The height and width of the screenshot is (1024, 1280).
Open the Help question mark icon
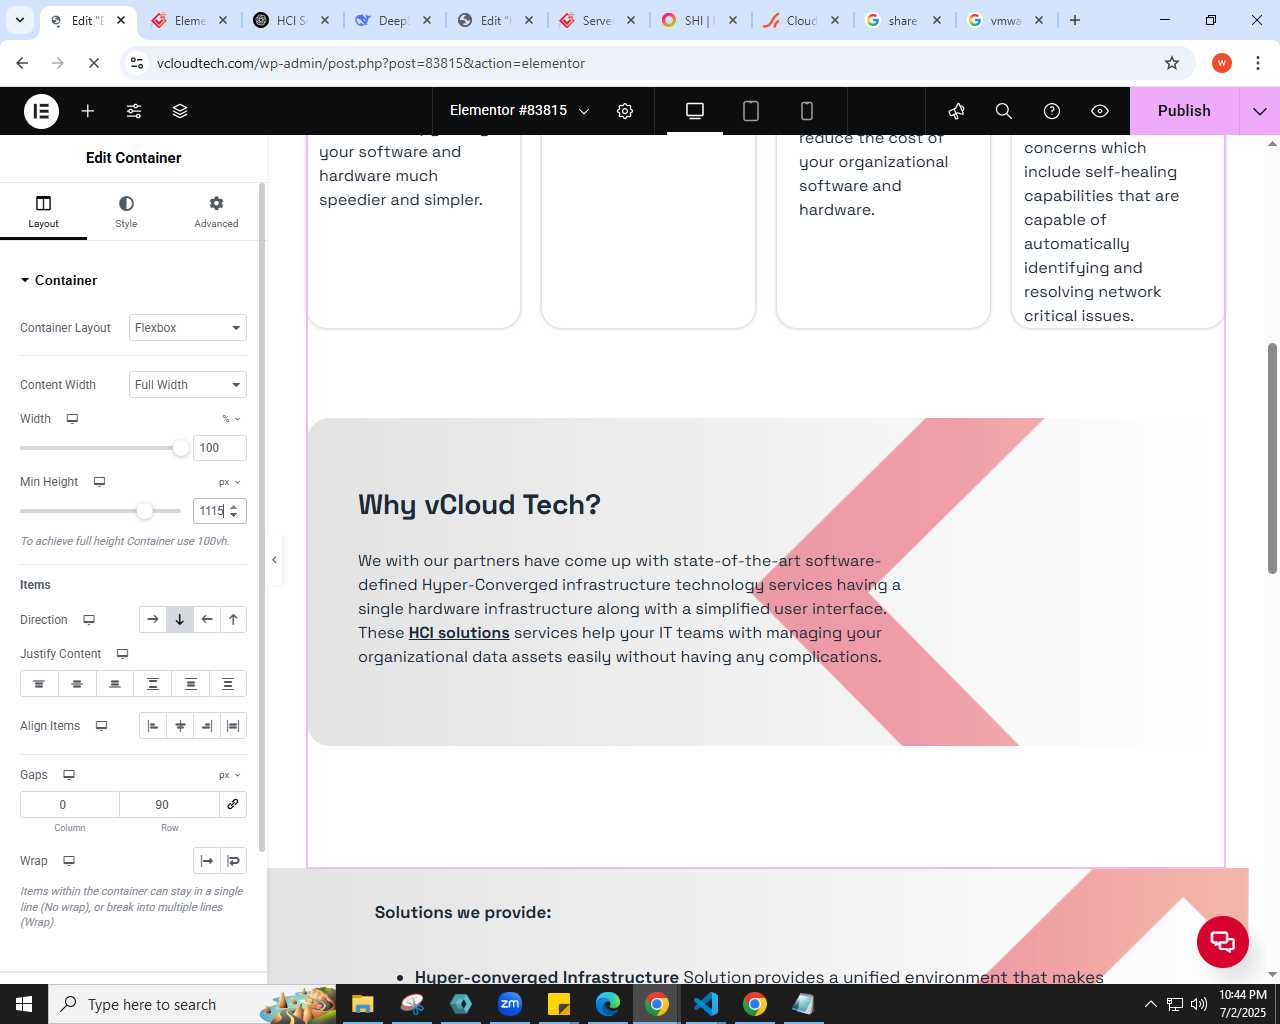point(1052,111)
